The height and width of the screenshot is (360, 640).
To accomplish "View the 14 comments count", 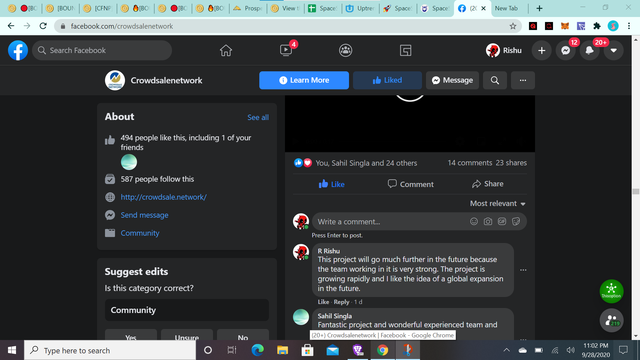I will pos(470,163).
